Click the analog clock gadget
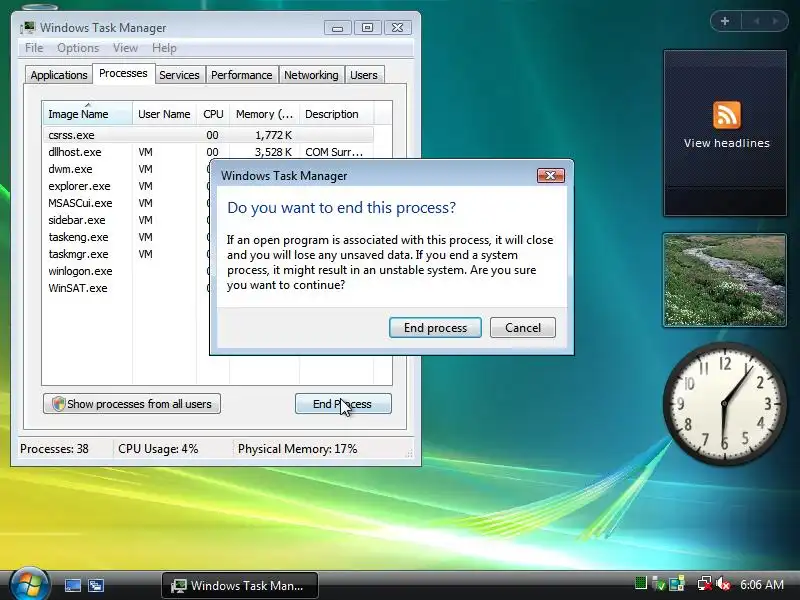This screenshot has height=600, width=800. point(723,404)
